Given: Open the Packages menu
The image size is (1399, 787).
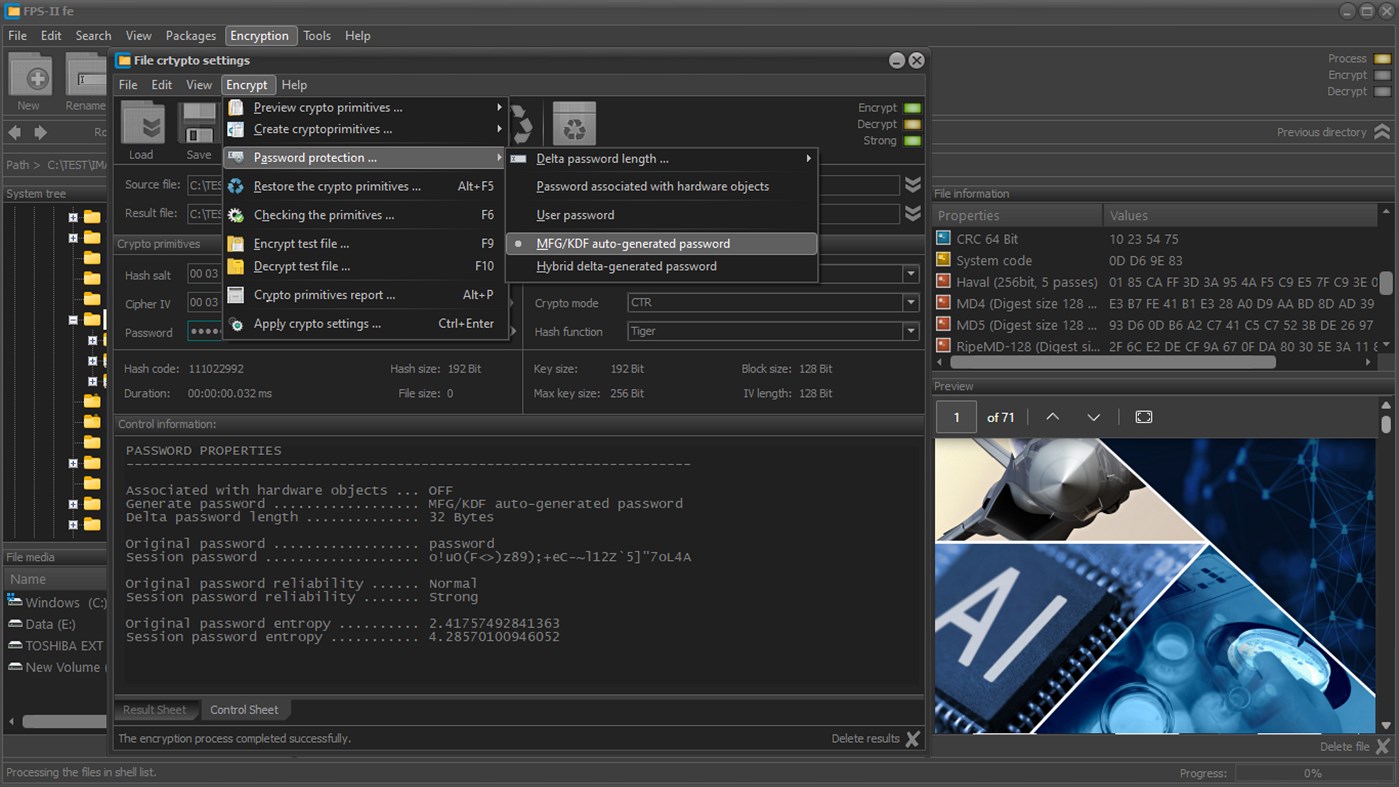Looking at the screenshot, I should pyautogui.click(x=190, y=35).
